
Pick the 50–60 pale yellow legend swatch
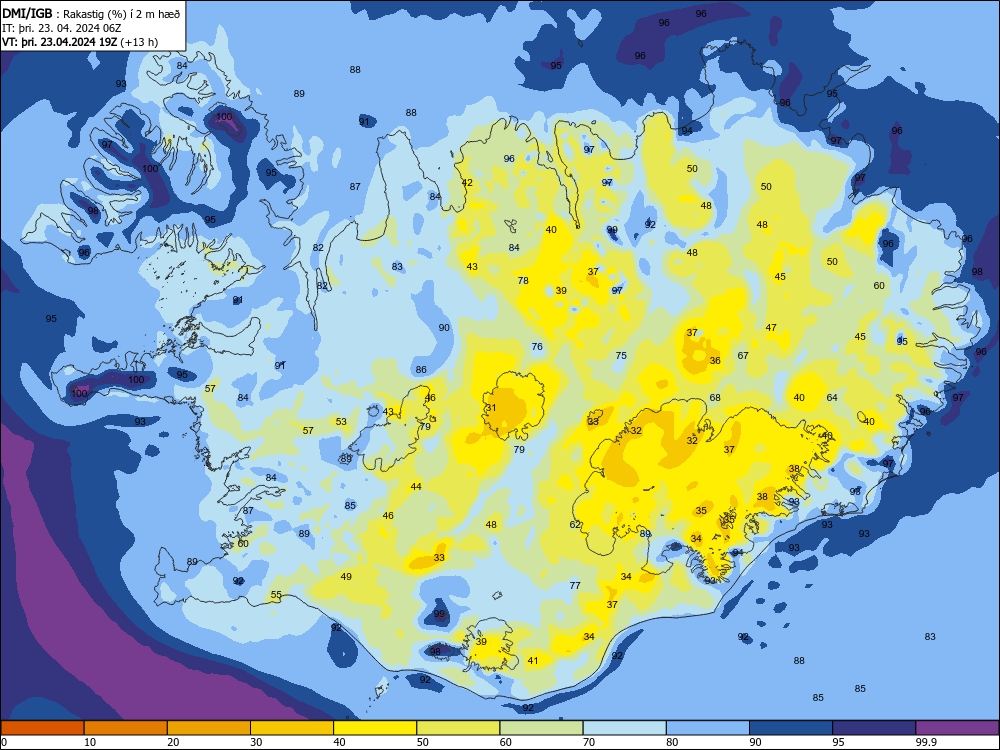(x=458, y=728)
